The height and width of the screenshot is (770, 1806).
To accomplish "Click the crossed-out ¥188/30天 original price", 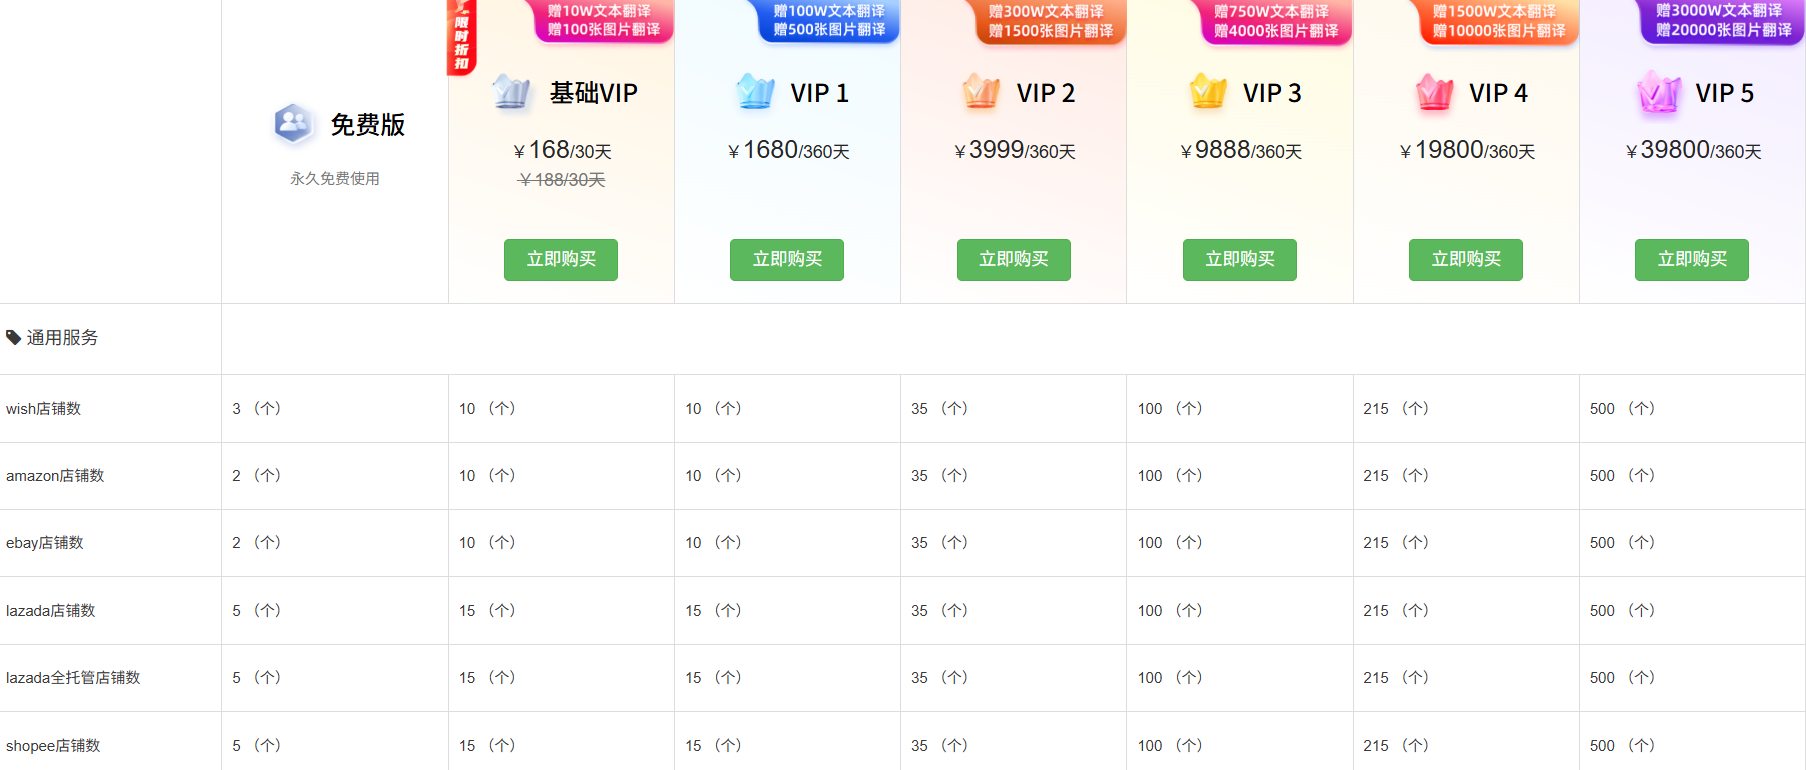I will [562, 180].
